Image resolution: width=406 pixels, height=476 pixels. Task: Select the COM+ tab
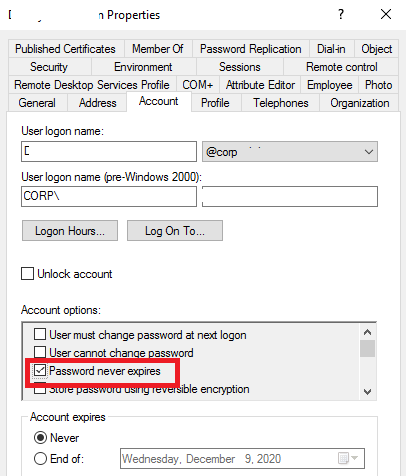click(x=198, y=85)
